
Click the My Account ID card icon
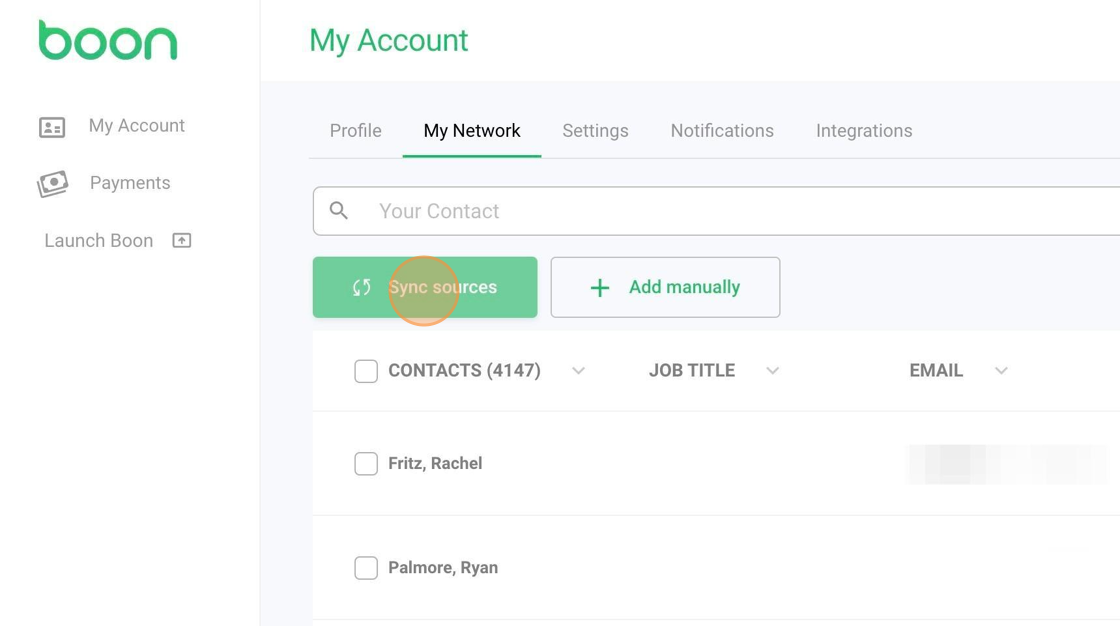coord(52,127)
